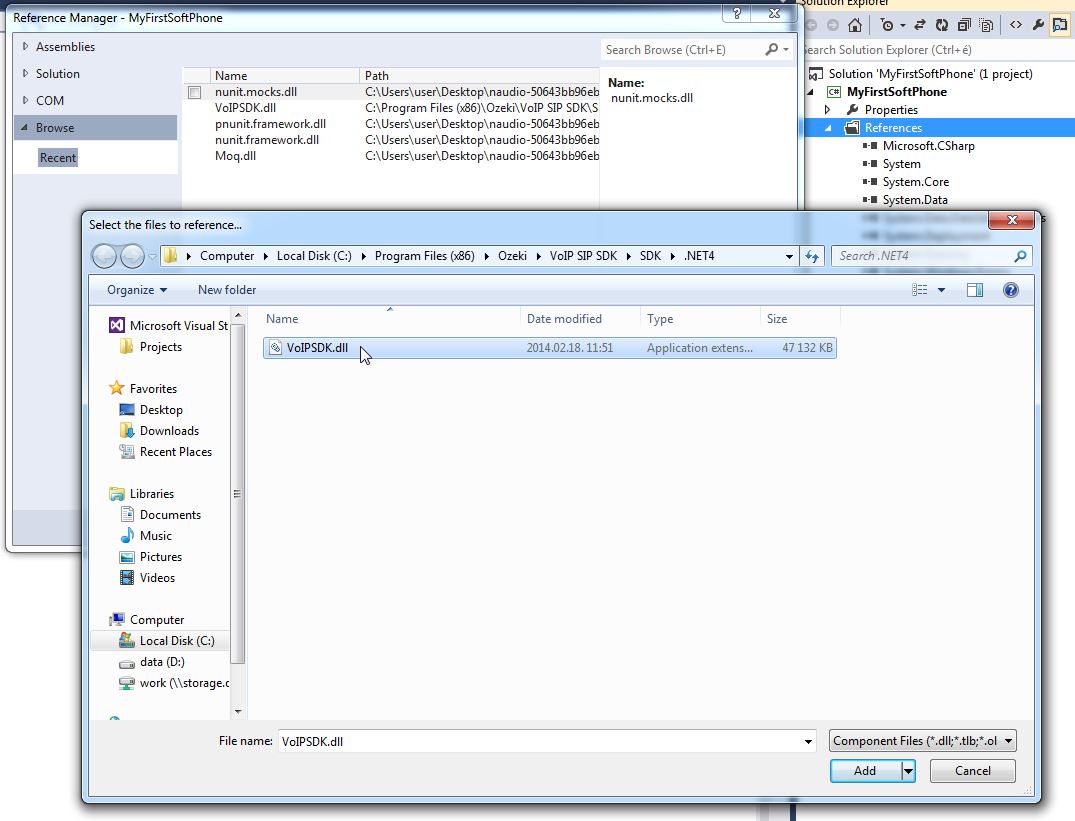
Task: Select Desktop under Favorites
Action: (152, 410)
